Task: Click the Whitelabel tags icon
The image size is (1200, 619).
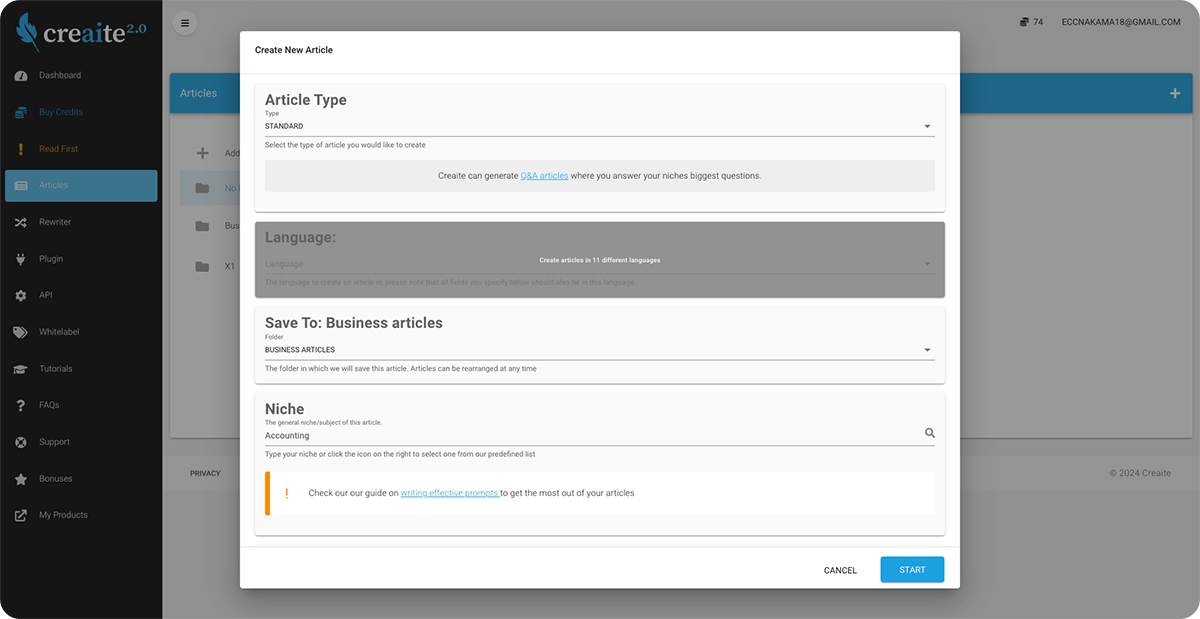Action: [20, 332]
